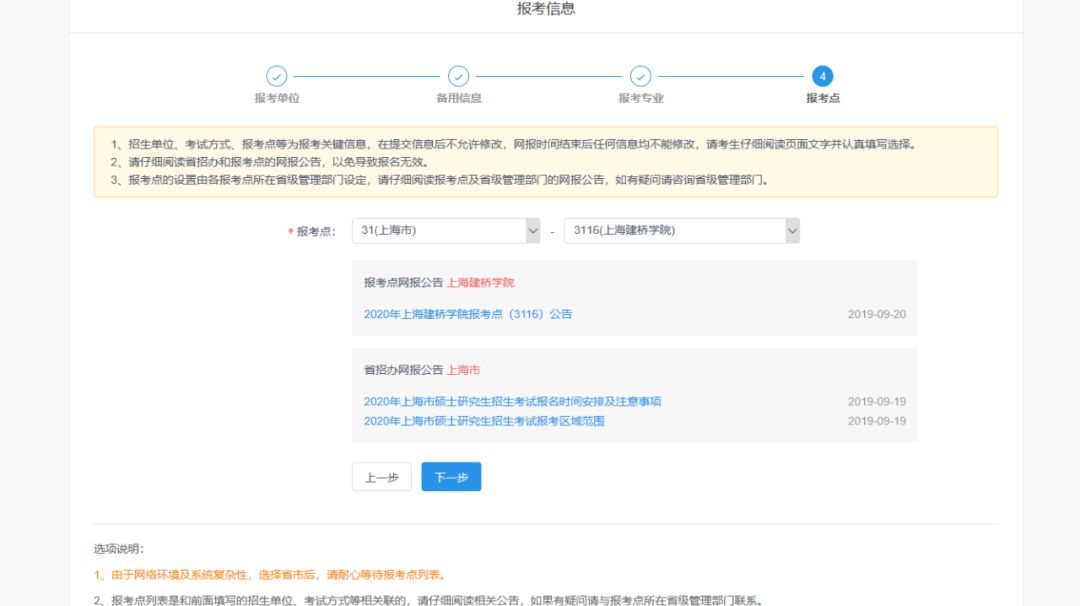Open 2020年上海建桥学院报考点（3116）公告 link
Image resolution: width=1080 pixels, height=606 pixels.
click(x=468, y=314)
